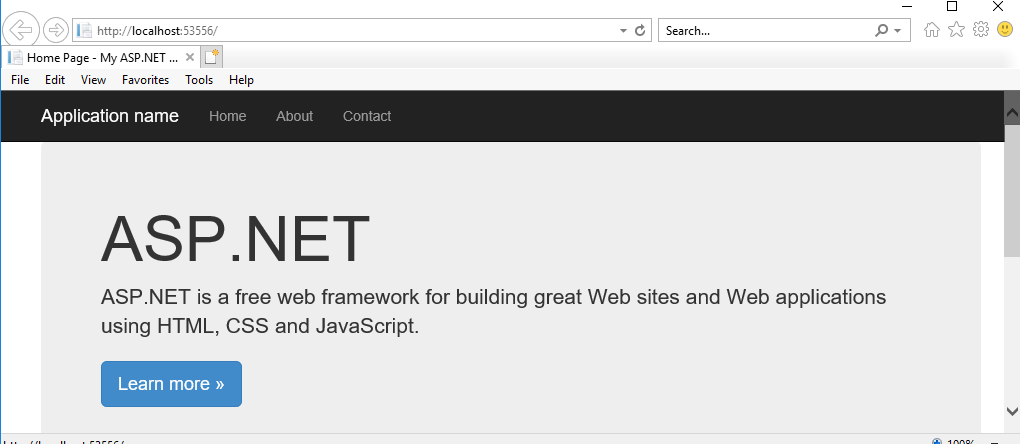This screenshot has width=1020, height=444.
Task: Click the magnifier search icon
Action: click(x=881, y=31)
